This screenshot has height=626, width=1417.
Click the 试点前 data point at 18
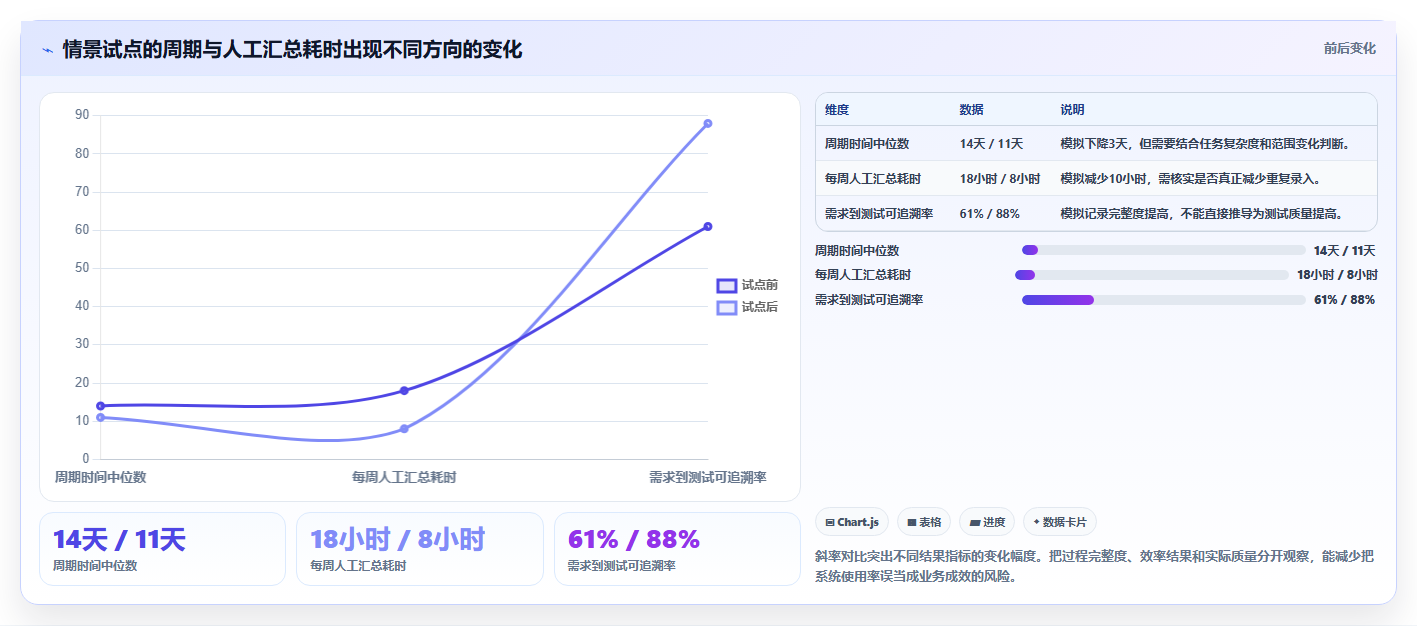(404, 390)
